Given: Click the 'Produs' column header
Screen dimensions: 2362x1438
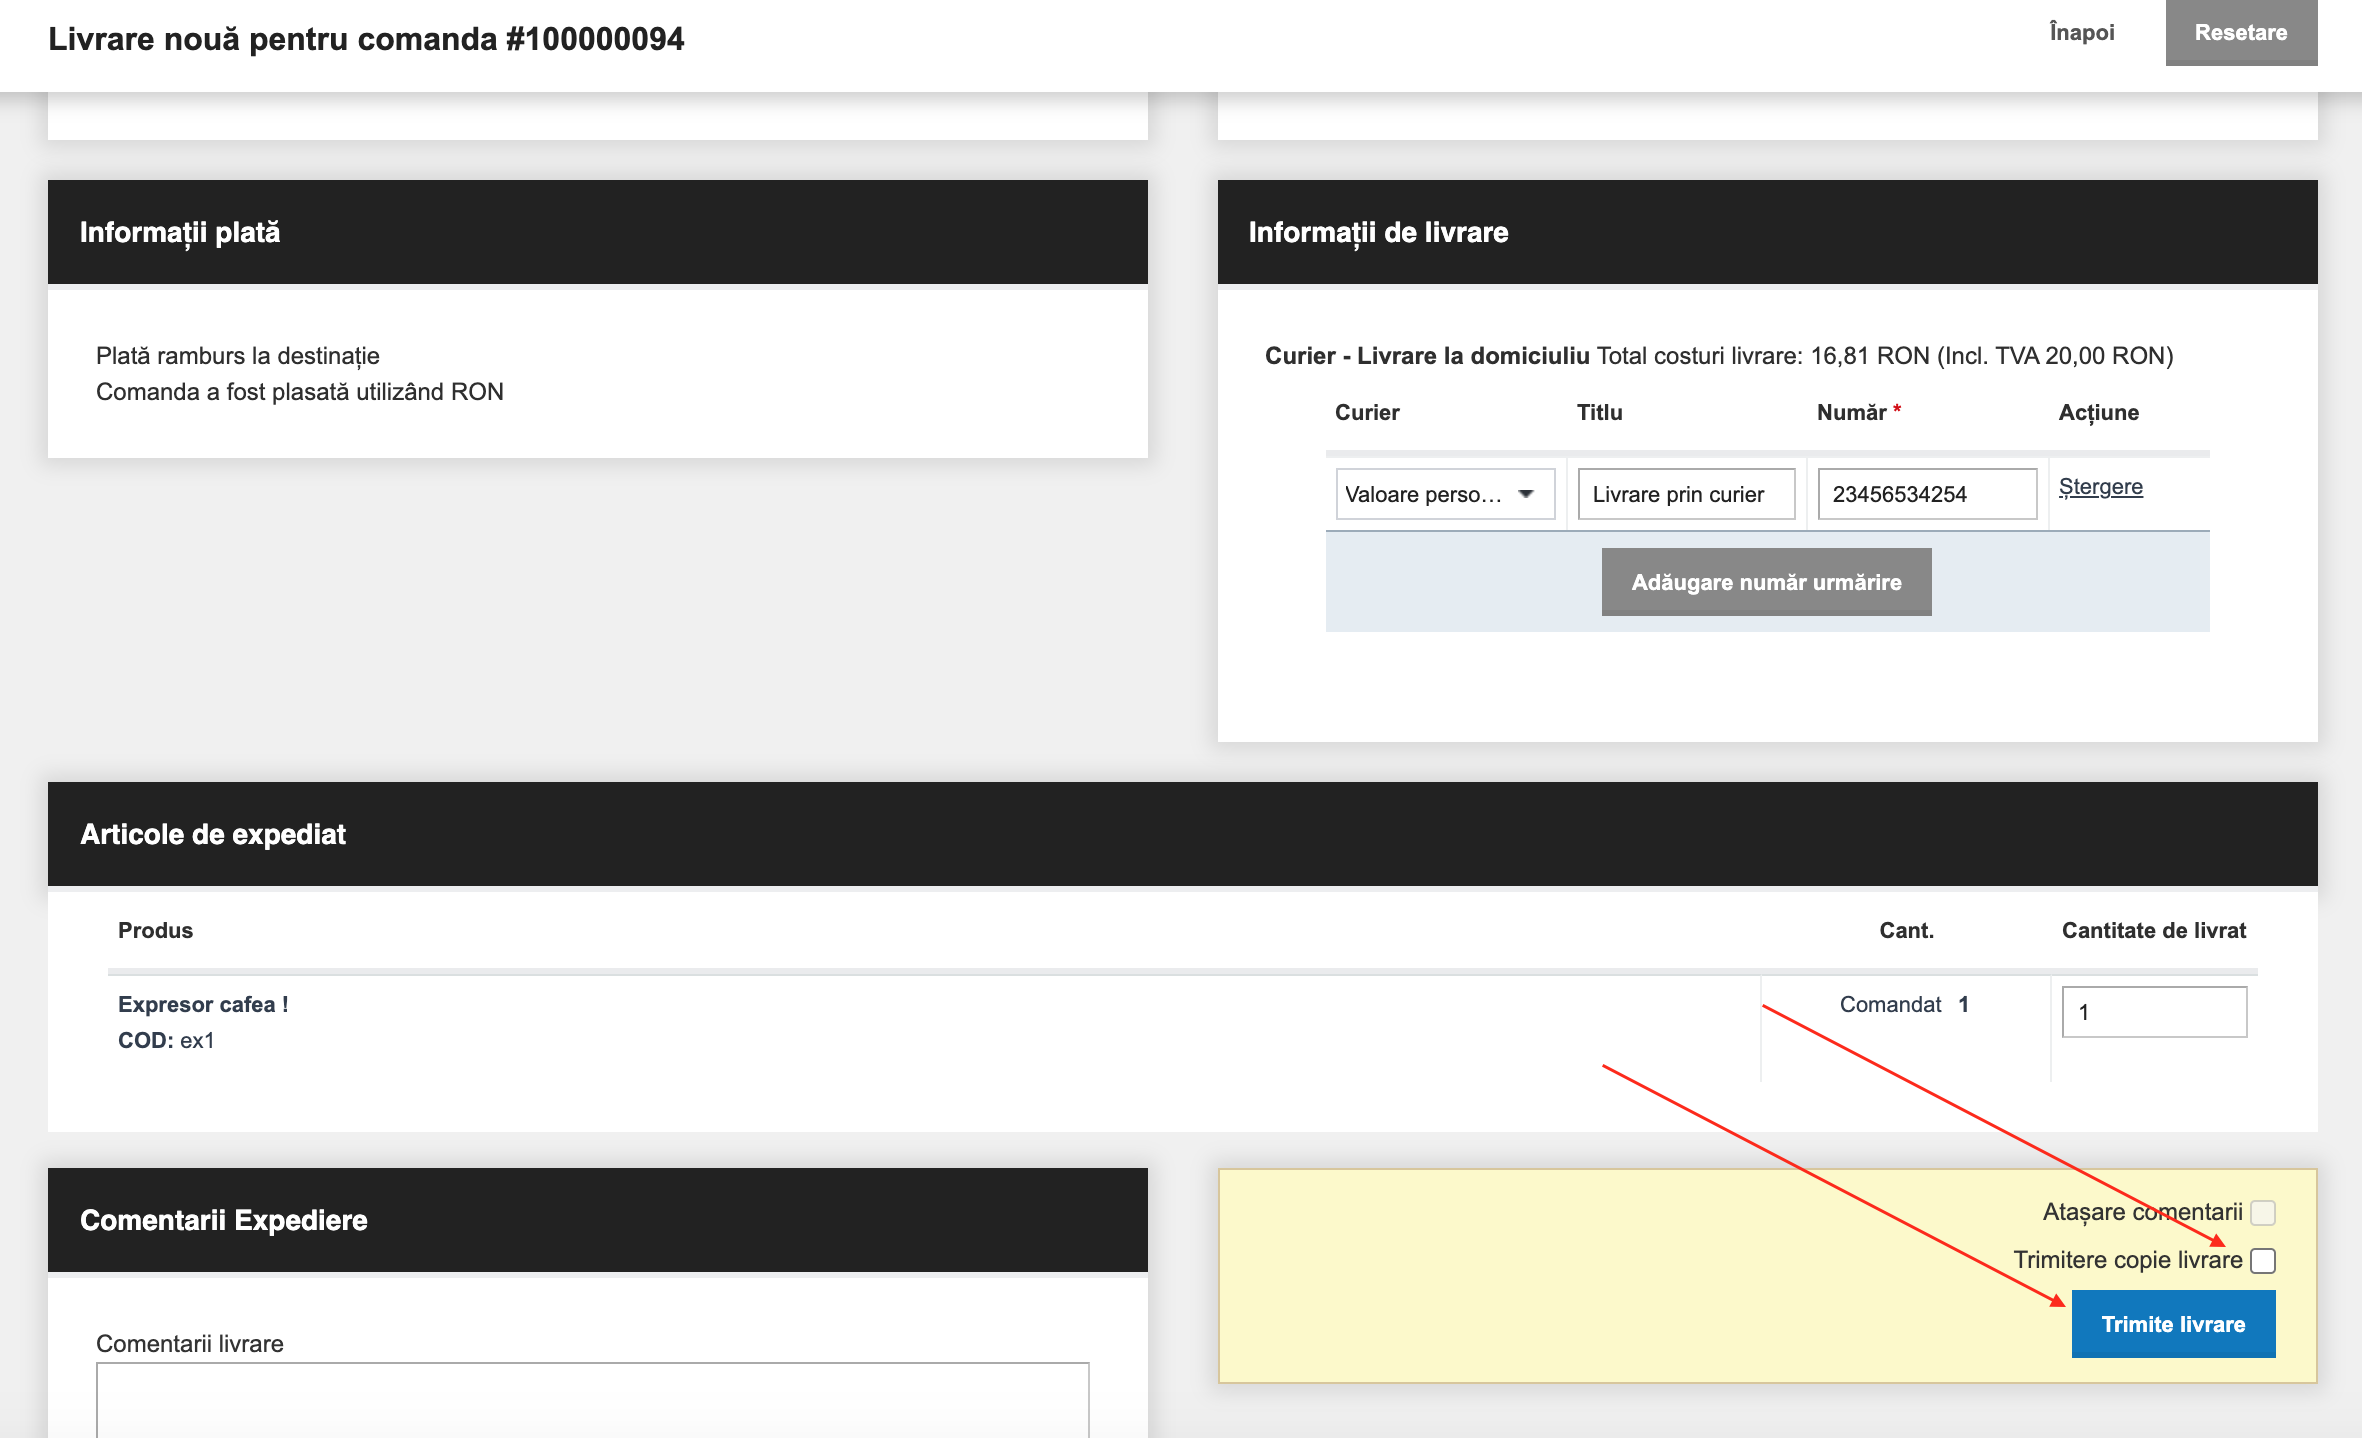Looking at the screenshot, I should 155,930.
